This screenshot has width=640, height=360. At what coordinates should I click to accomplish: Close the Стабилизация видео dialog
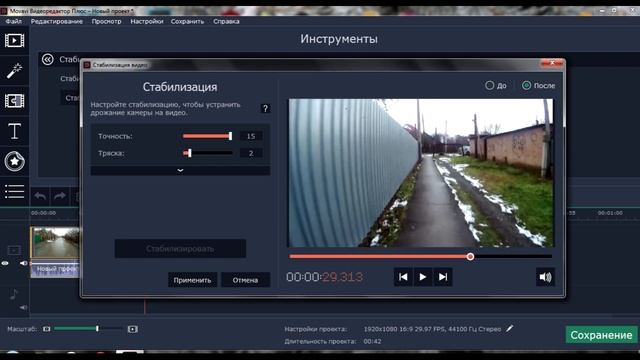pos(552,63)
